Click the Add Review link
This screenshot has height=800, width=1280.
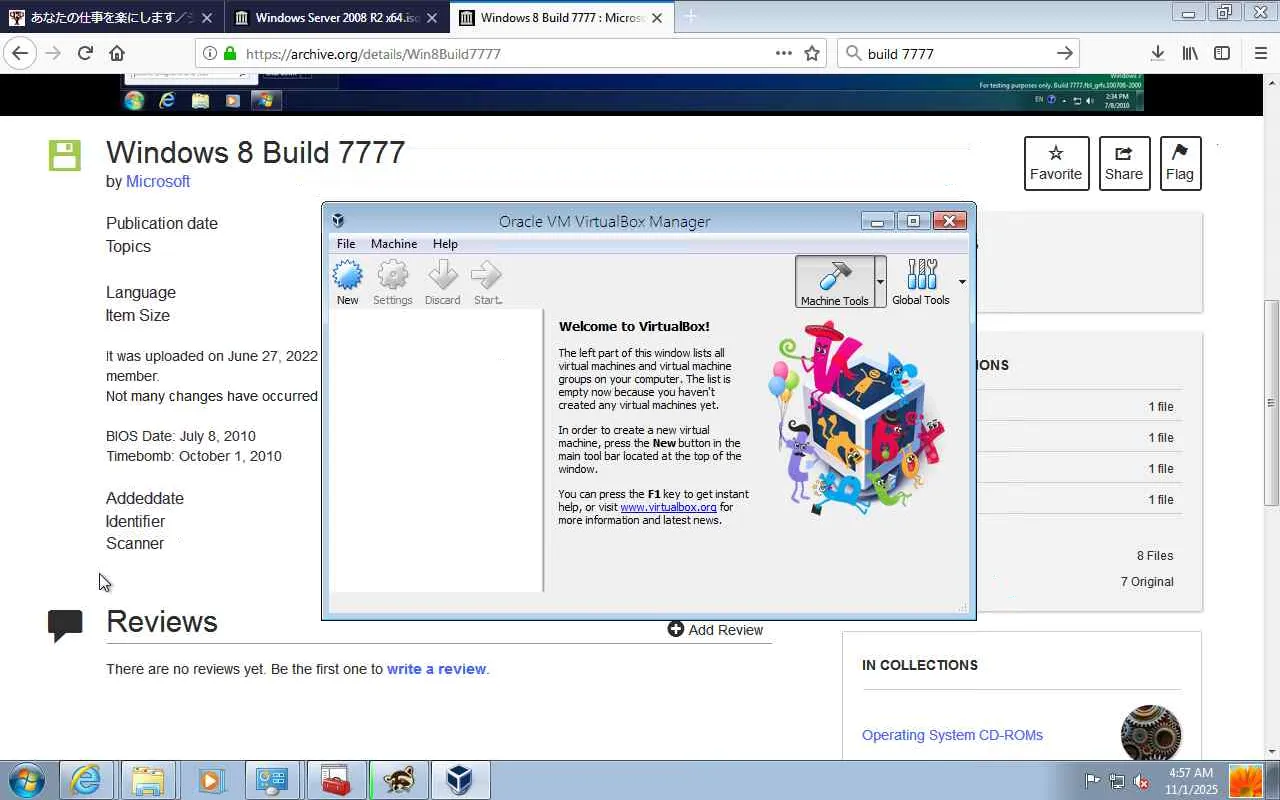[x=715, y=630]
